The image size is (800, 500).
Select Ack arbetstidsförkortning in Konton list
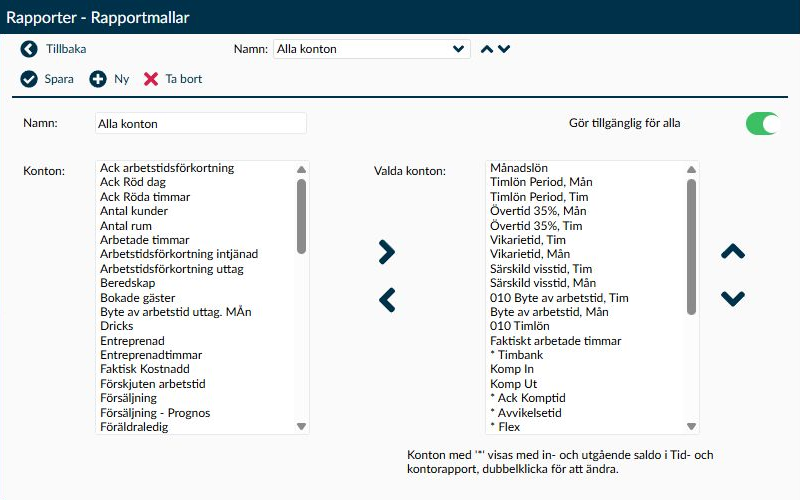tap(167, 168)
